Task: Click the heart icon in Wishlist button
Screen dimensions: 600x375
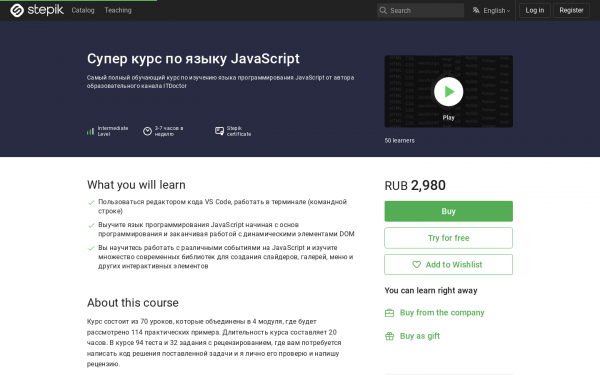Action: coord(416,264)
